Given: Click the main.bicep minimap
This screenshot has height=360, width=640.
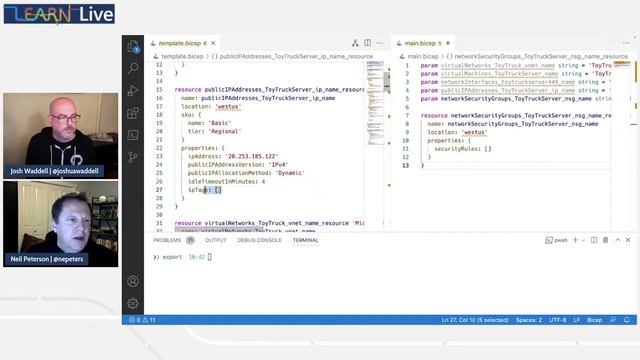Looking at the screenshot, I should tap(622, 64).
